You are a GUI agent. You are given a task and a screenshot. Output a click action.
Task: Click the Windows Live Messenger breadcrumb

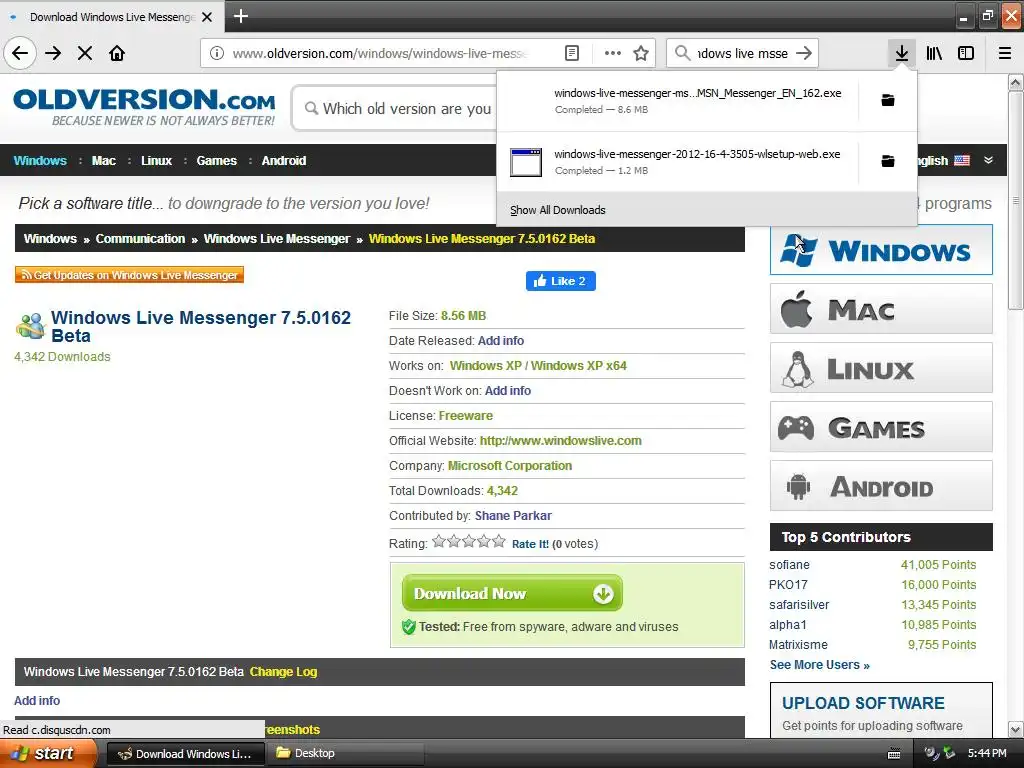tap(277, 239)
